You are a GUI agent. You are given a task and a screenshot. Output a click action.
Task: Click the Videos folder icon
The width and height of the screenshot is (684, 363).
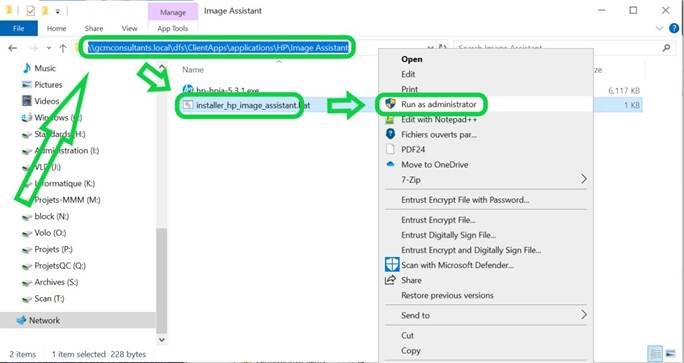click(x=27, y=101)
